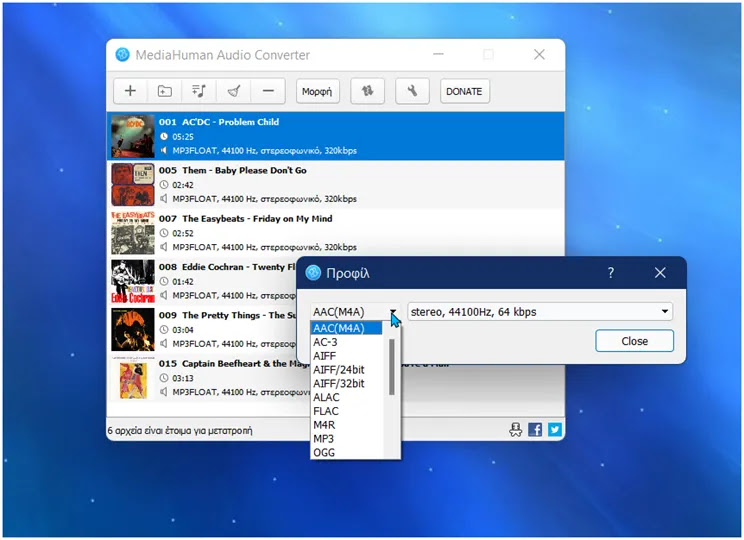The width and height of the screenshot is (744, 540).
Task: Click the DONATE button
Action: (465, 91)
